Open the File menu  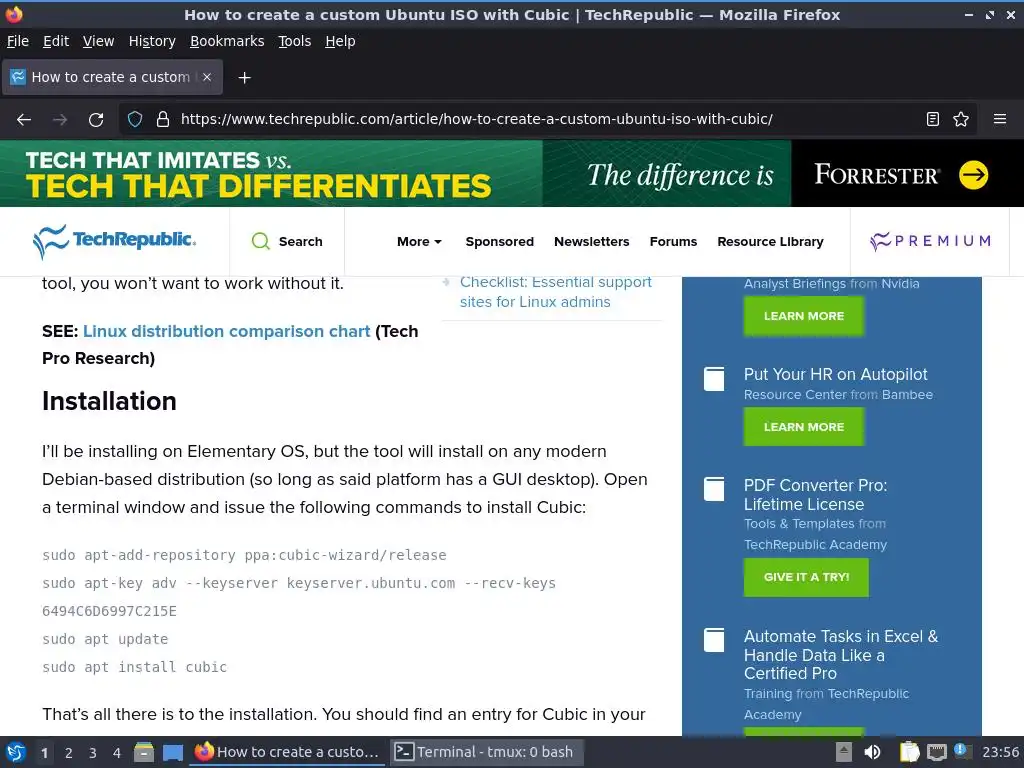pyautogui.click(x=18, y=41)
